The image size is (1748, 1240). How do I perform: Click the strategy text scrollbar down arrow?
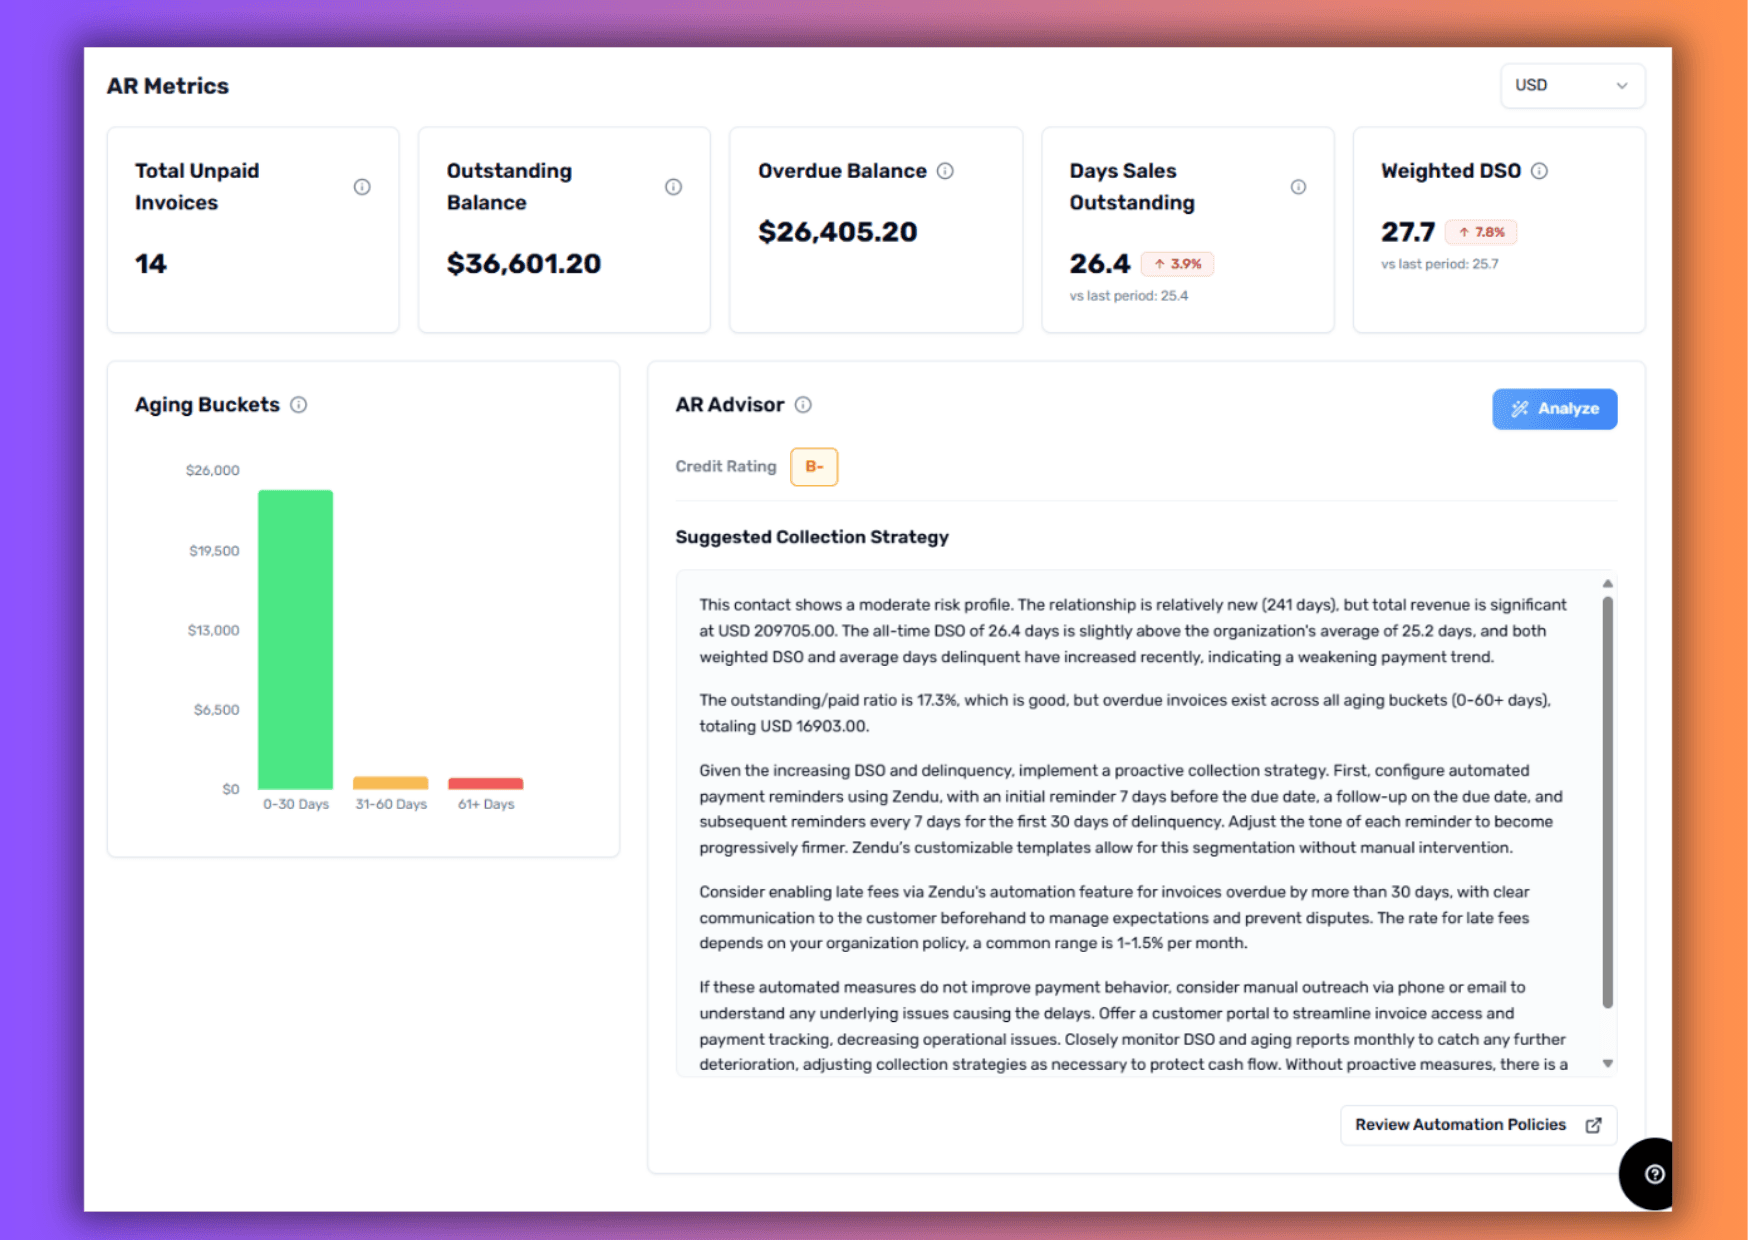coord(1607,1063)
